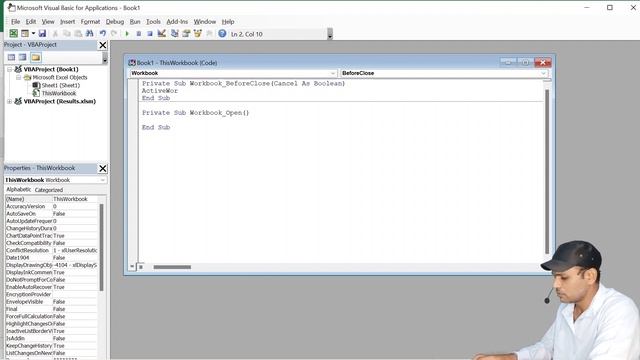Click the AutoSaveOn property value
The width and height of the screenshot is (640, 360).
click(75, 214)
